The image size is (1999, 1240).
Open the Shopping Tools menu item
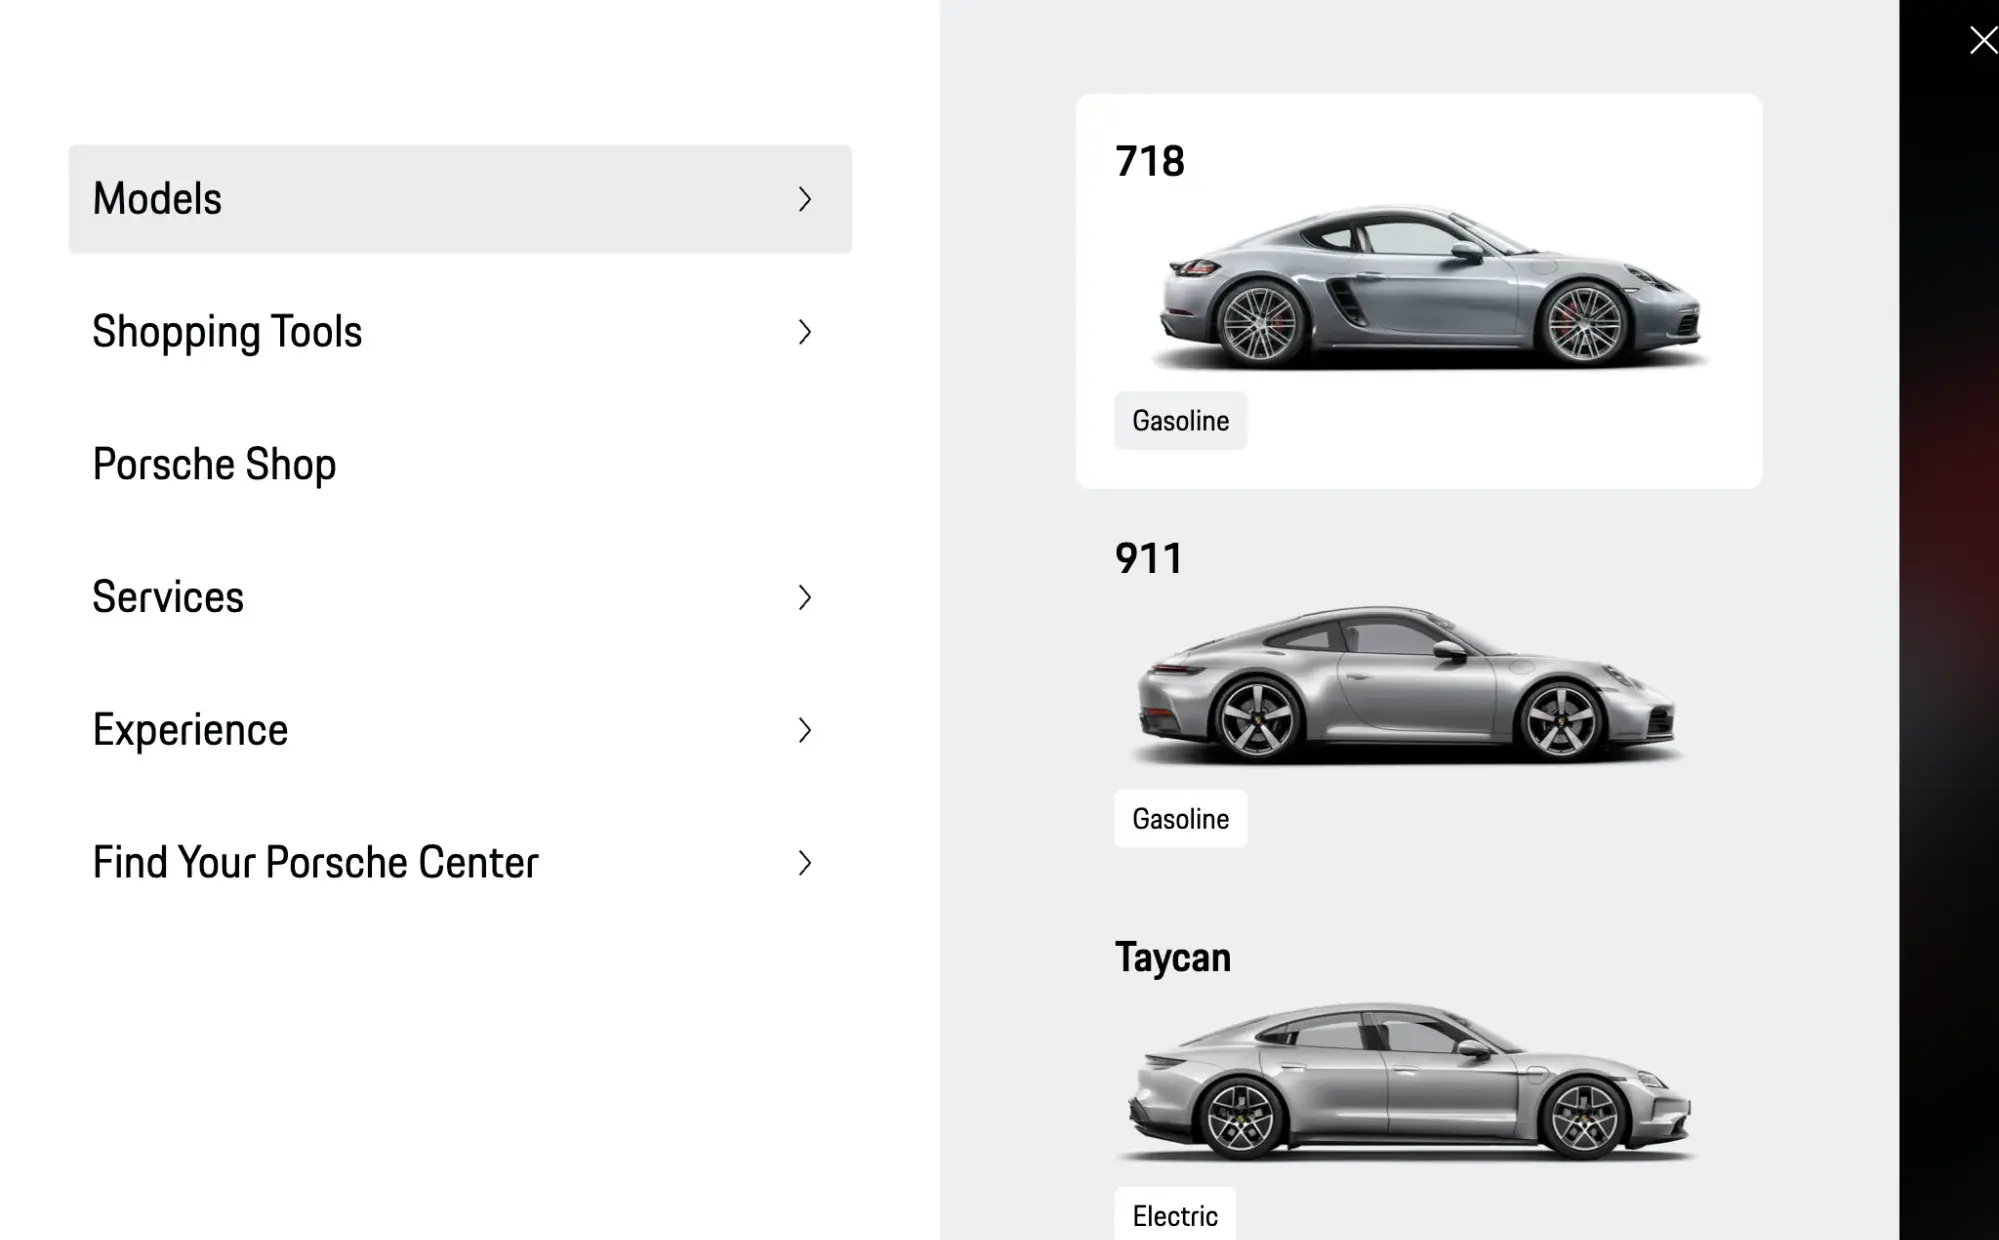228,331
